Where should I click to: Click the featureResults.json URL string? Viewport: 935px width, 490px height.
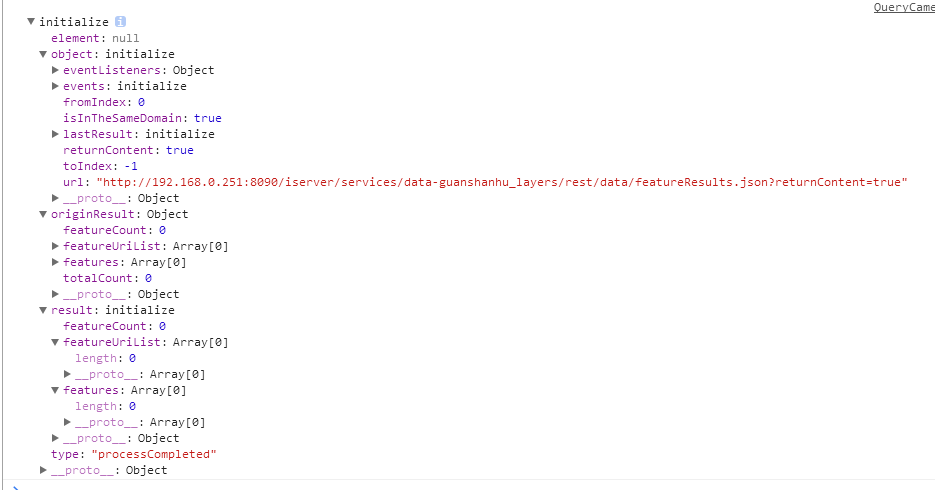click(x=501, y=182)
